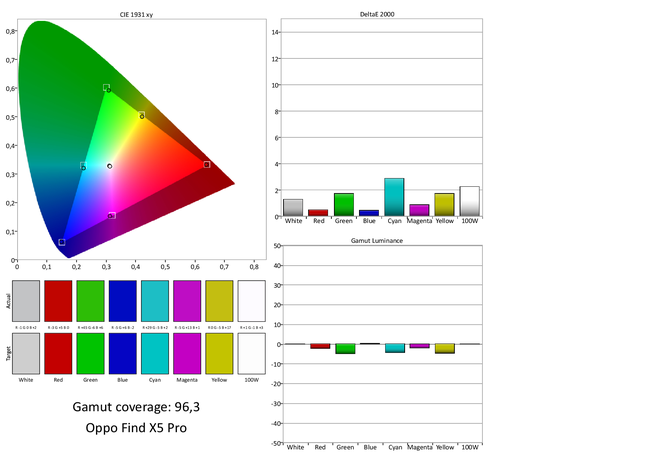Click 'Cyan' axis label in DeltaE 2000 chart
This screenshot has width=656, height=464.
click(x=395, y=221)
